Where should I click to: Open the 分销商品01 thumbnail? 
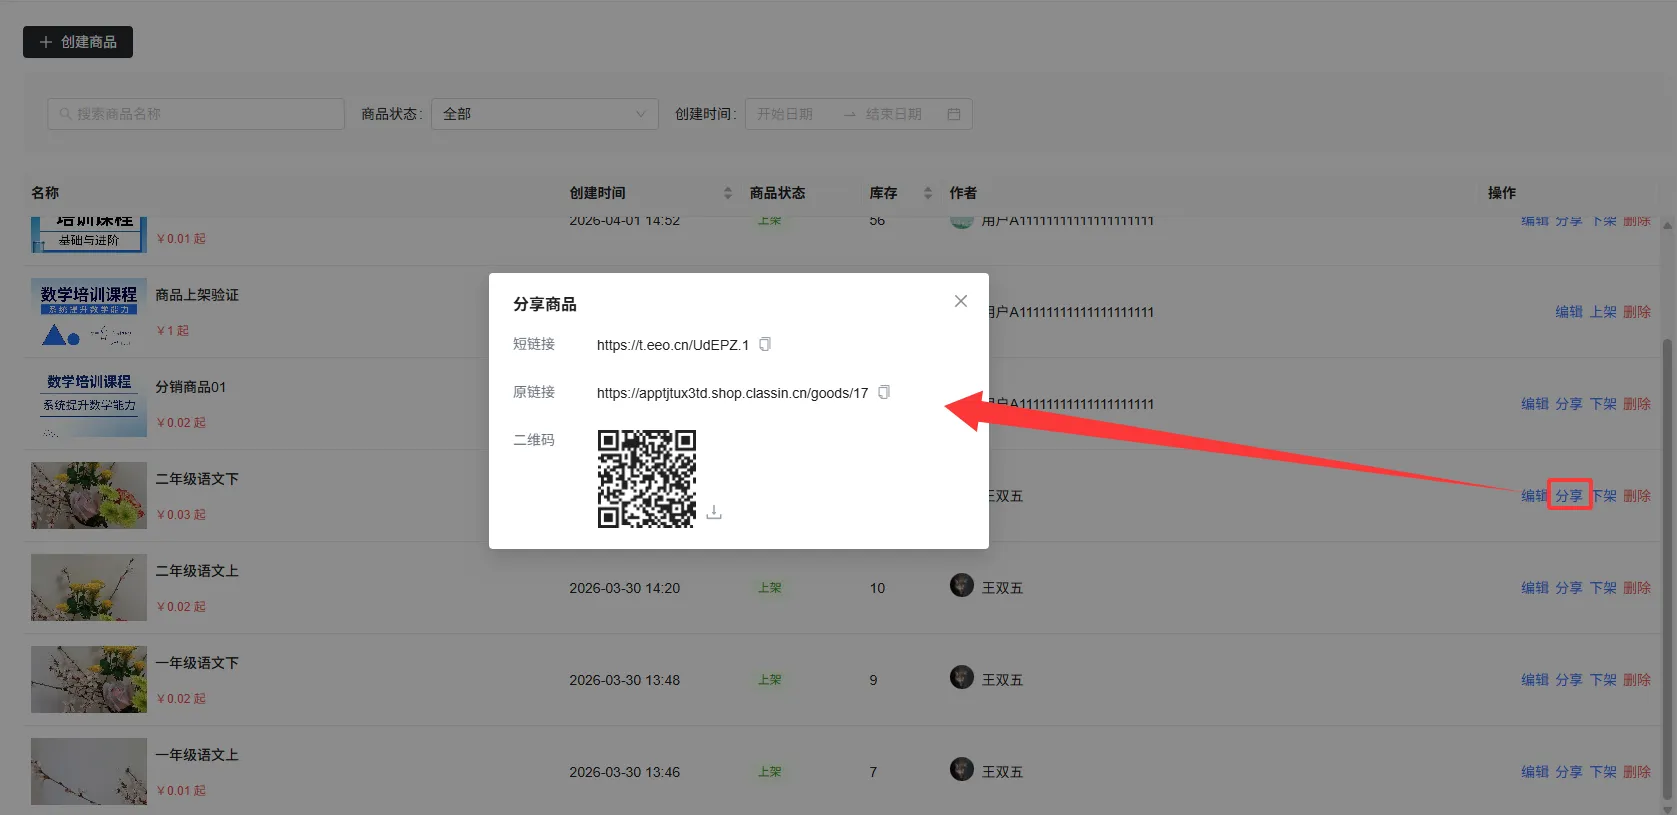click(x=89, y=404)
